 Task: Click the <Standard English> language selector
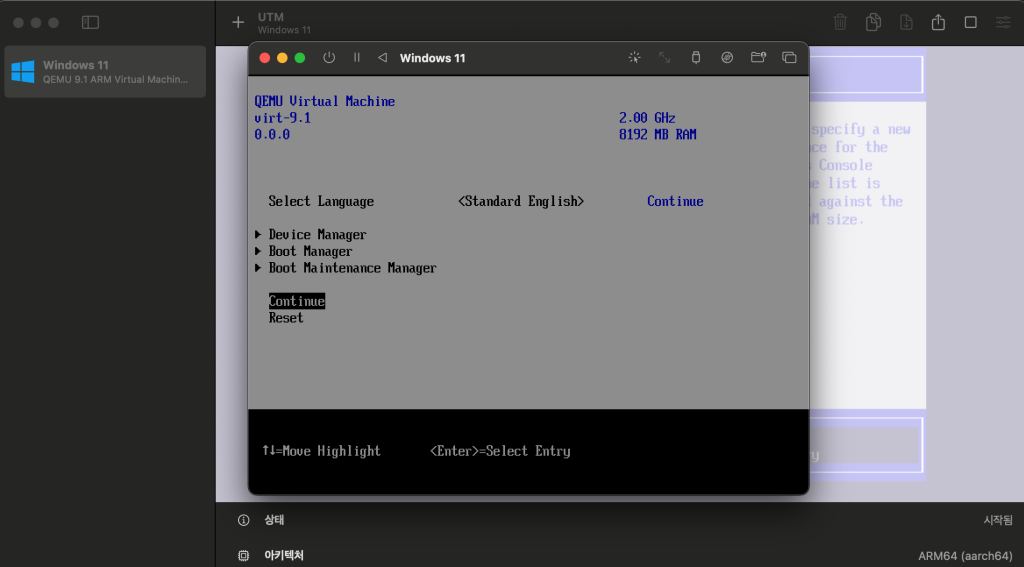521,201
